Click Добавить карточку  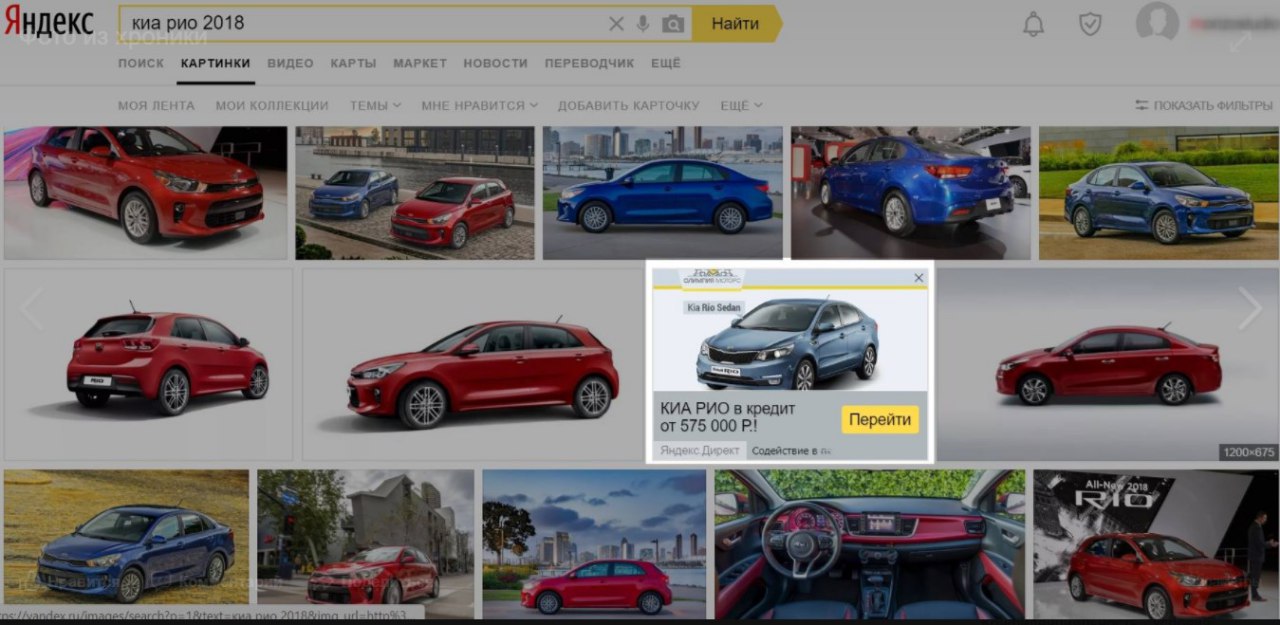pyautogui.click(x=629, y=105)
